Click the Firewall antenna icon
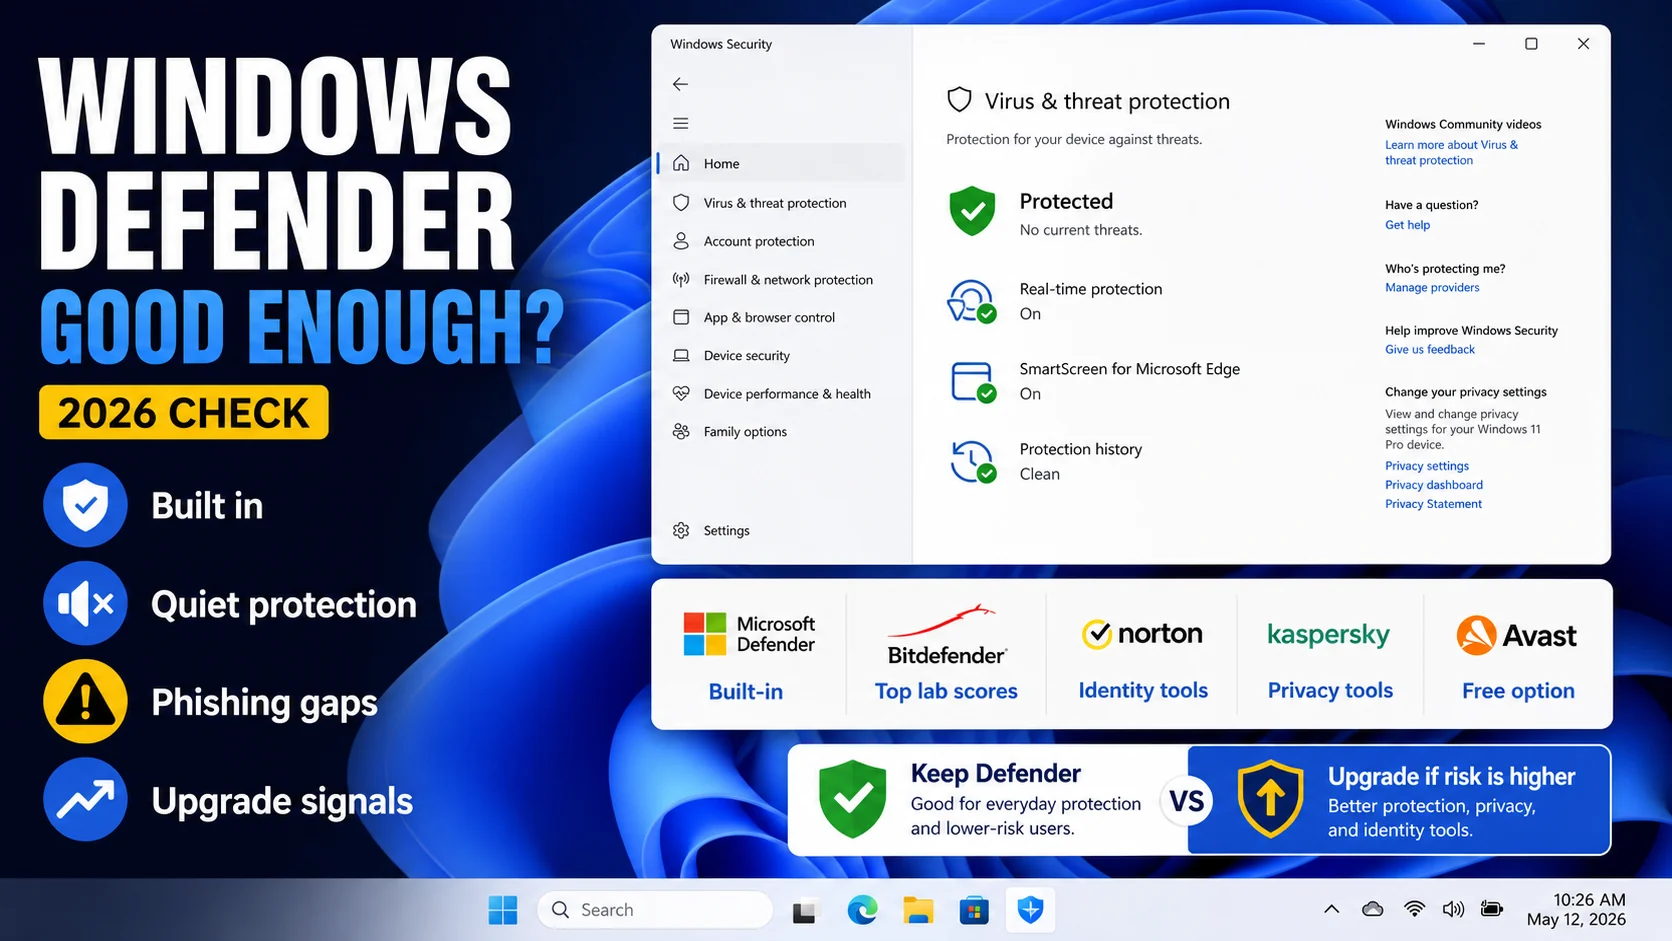The width and height of the screenshot is (1672, 941). tap(681, 279)
